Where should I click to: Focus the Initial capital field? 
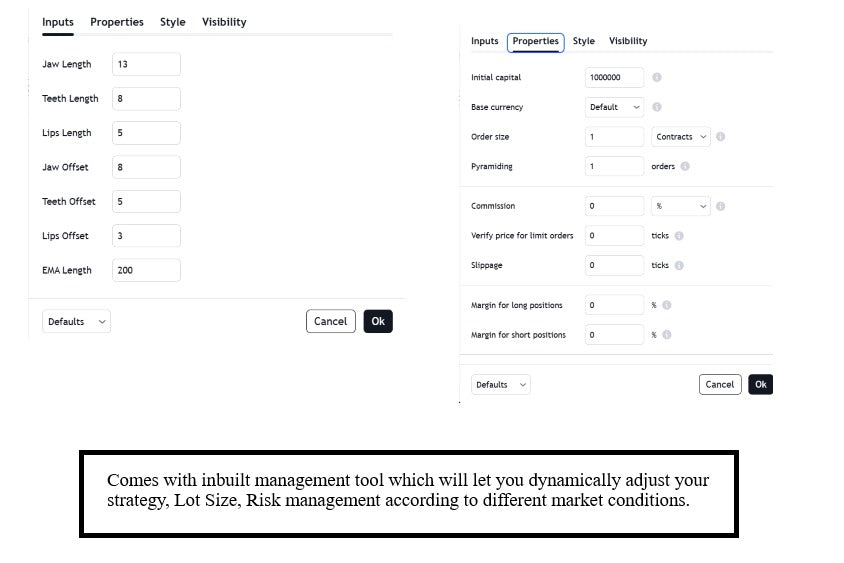(x=614, y=77)
